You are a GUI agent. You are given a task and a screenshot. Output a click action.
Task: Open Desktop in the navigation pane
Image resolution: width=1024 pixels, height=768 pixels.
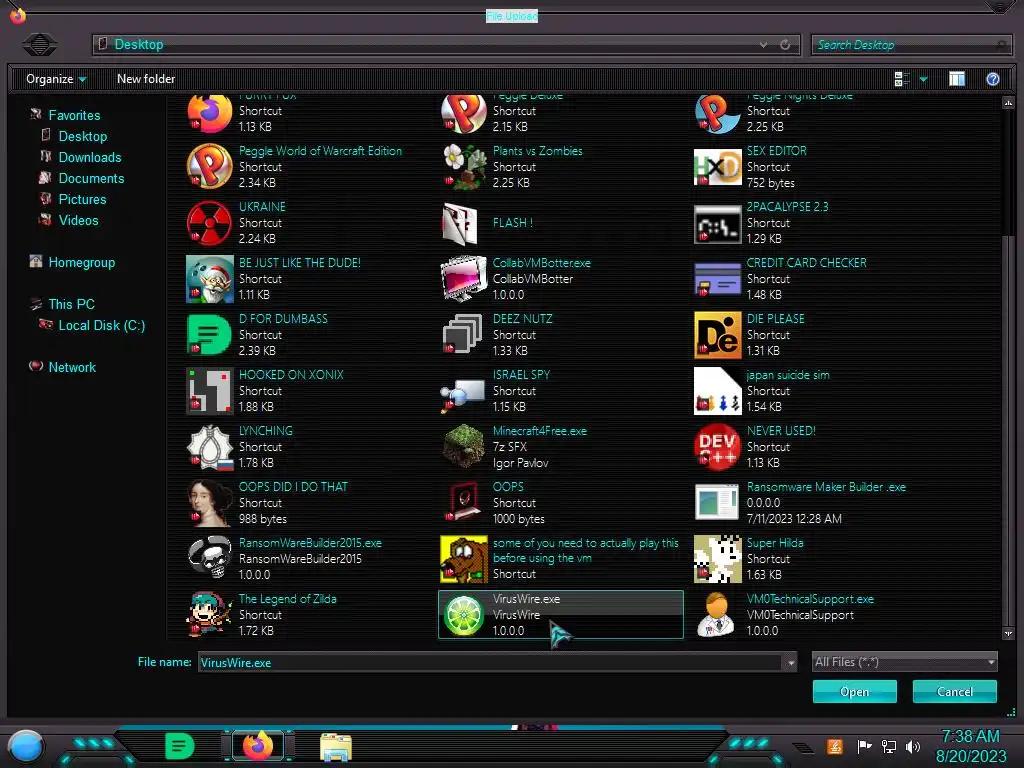click(82, 136)
